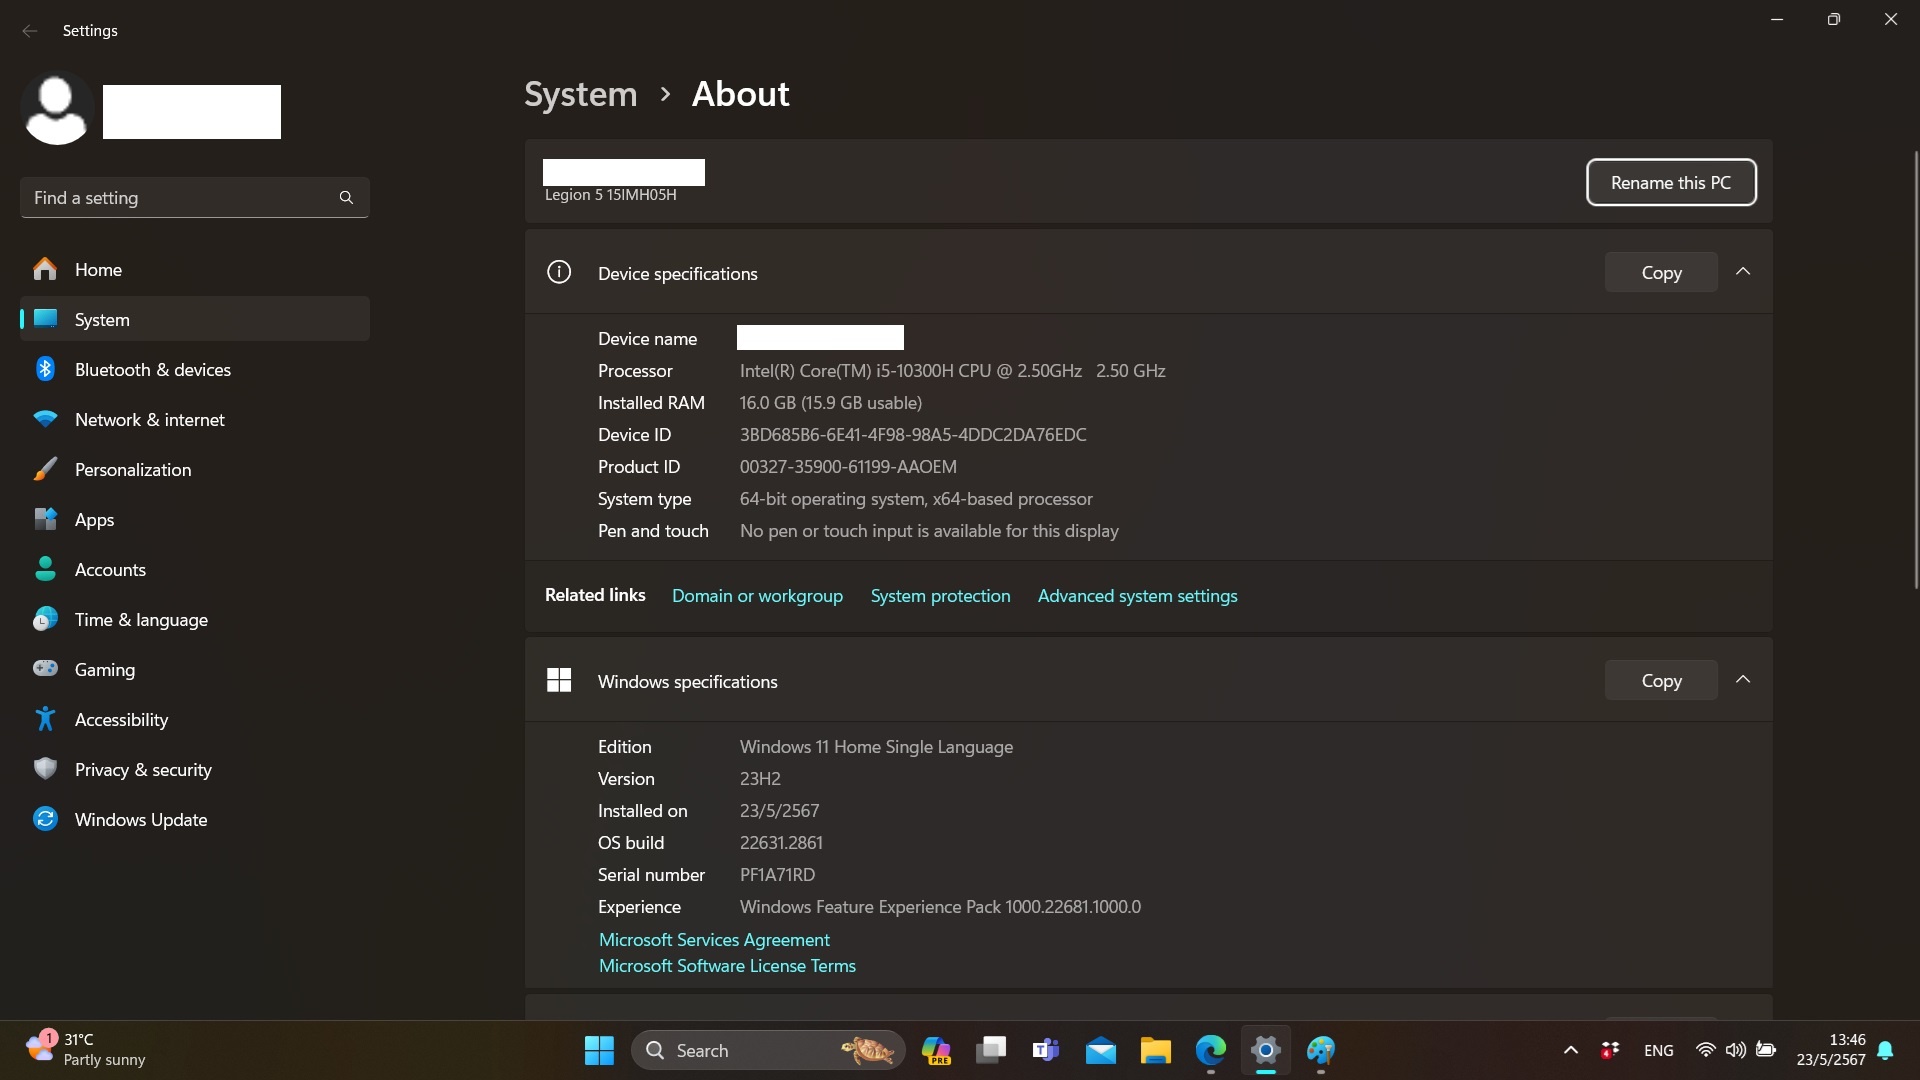
Task: Open Windows Update settings
Action: click(195, 819)
